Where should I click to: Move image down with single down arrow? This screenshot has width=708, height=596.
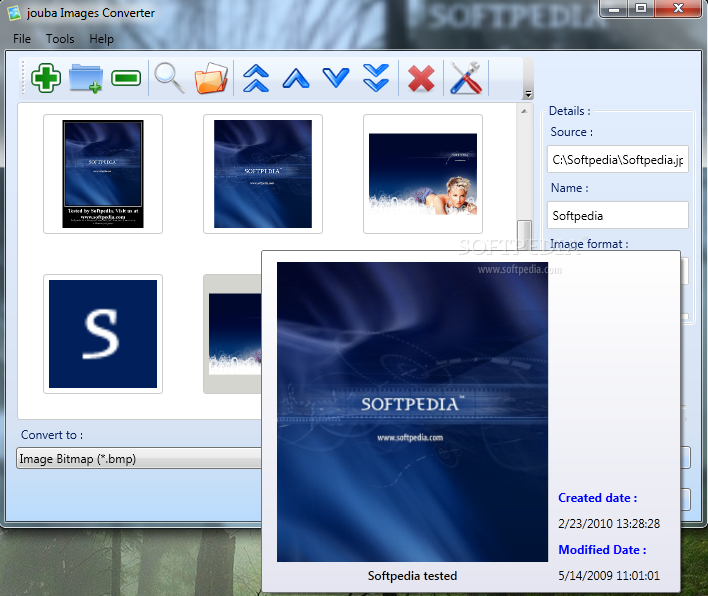click(336, 78)
